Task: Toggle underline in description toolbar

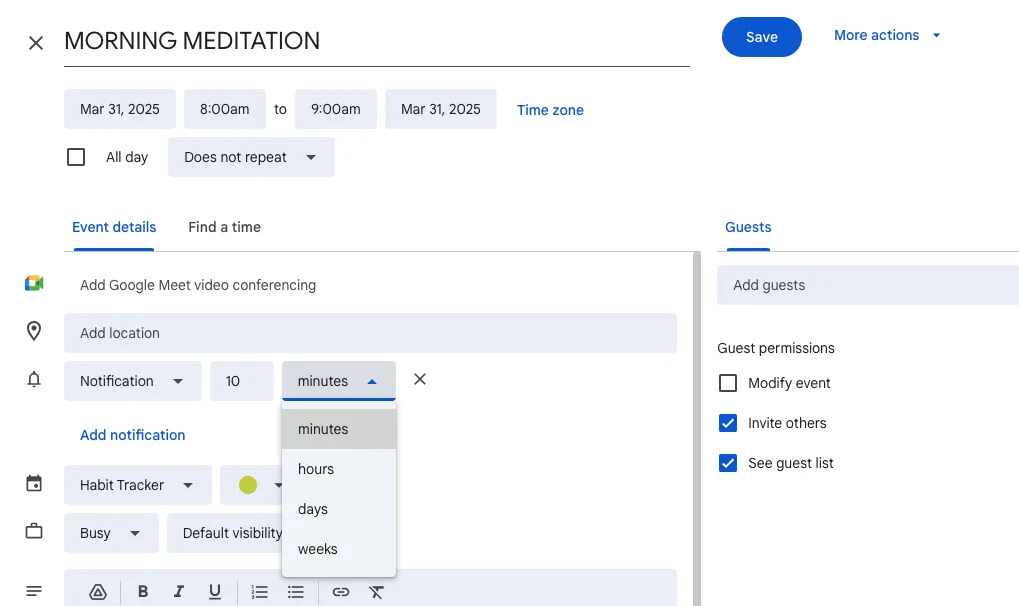Action: point(214,592)
